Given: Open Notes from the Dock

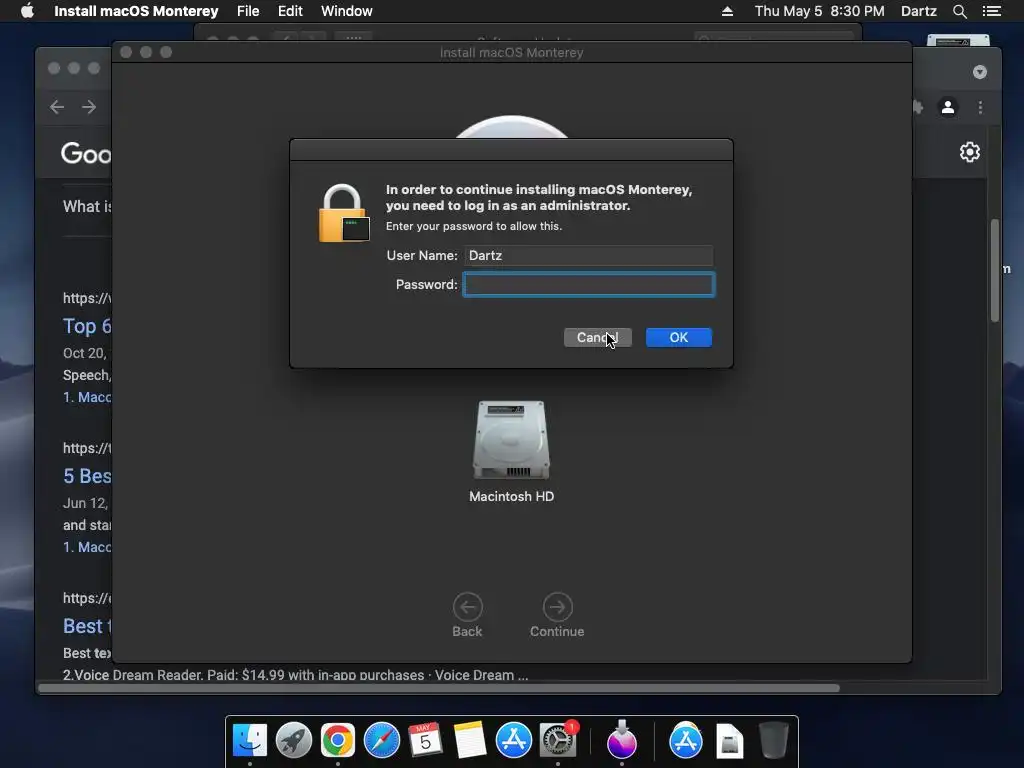Looking at the screenshot, I should (470, 741).
